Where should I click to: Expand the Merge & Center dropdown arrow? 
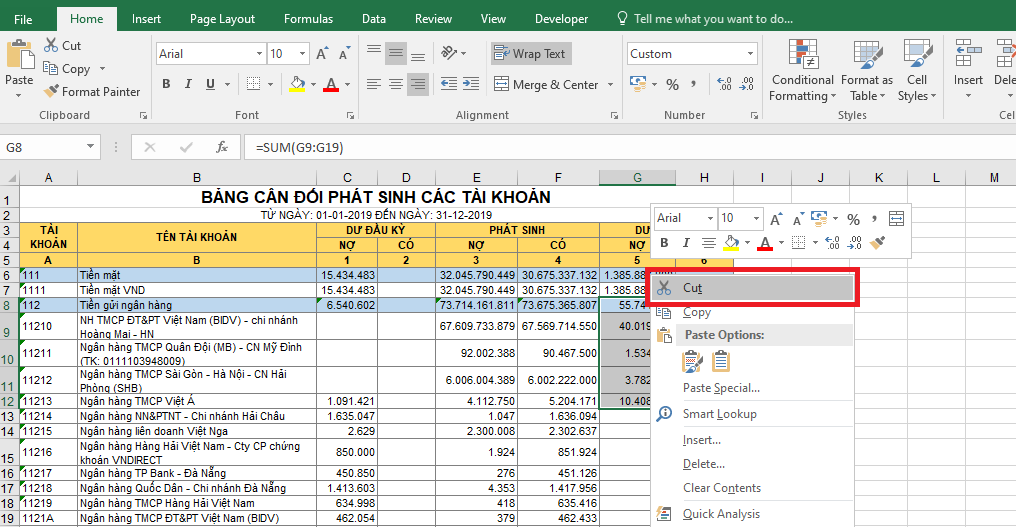click(609, 85)
